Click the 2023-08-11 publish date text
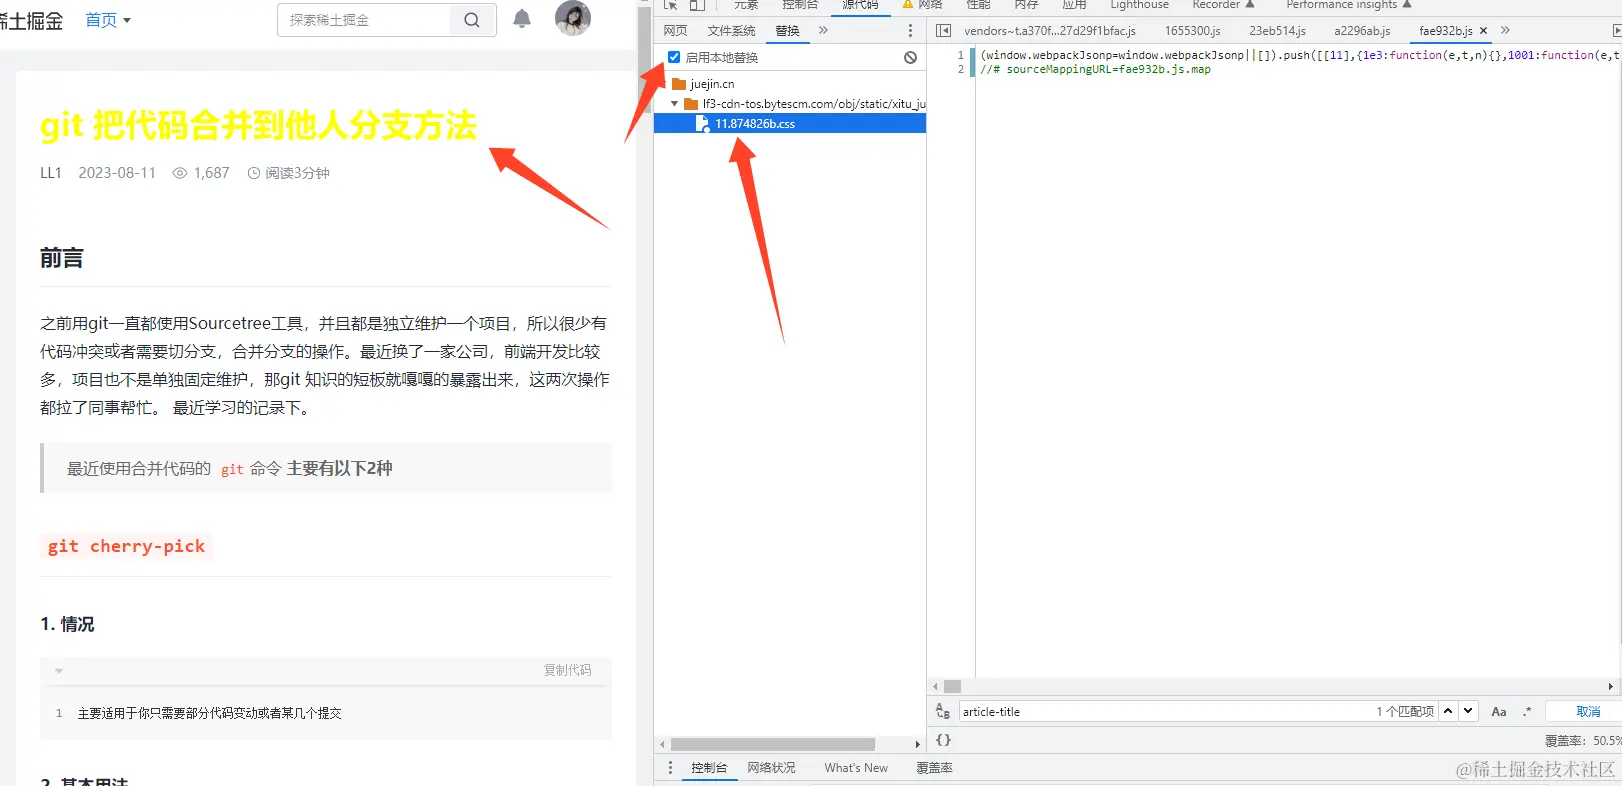 coord(117,173)
